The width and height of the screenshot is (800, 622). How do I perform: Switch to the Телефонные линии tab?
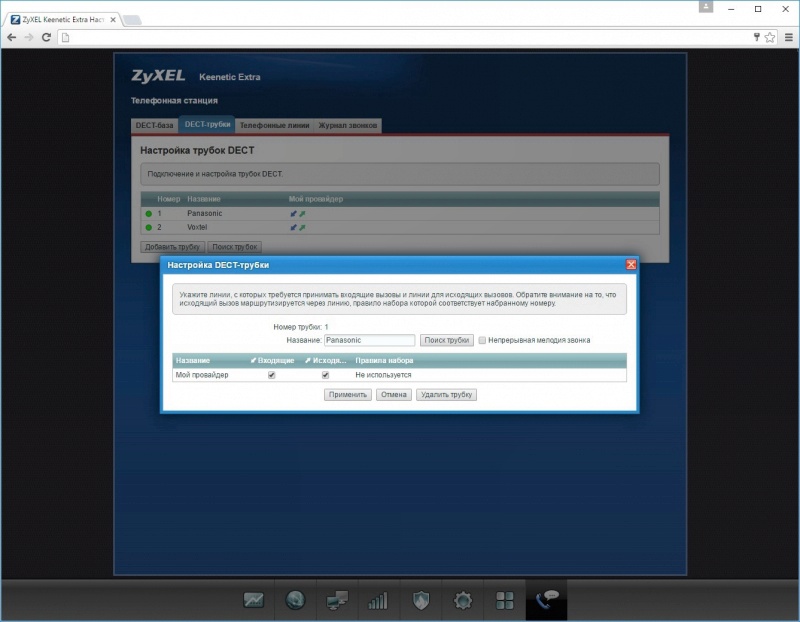(274, 125)
